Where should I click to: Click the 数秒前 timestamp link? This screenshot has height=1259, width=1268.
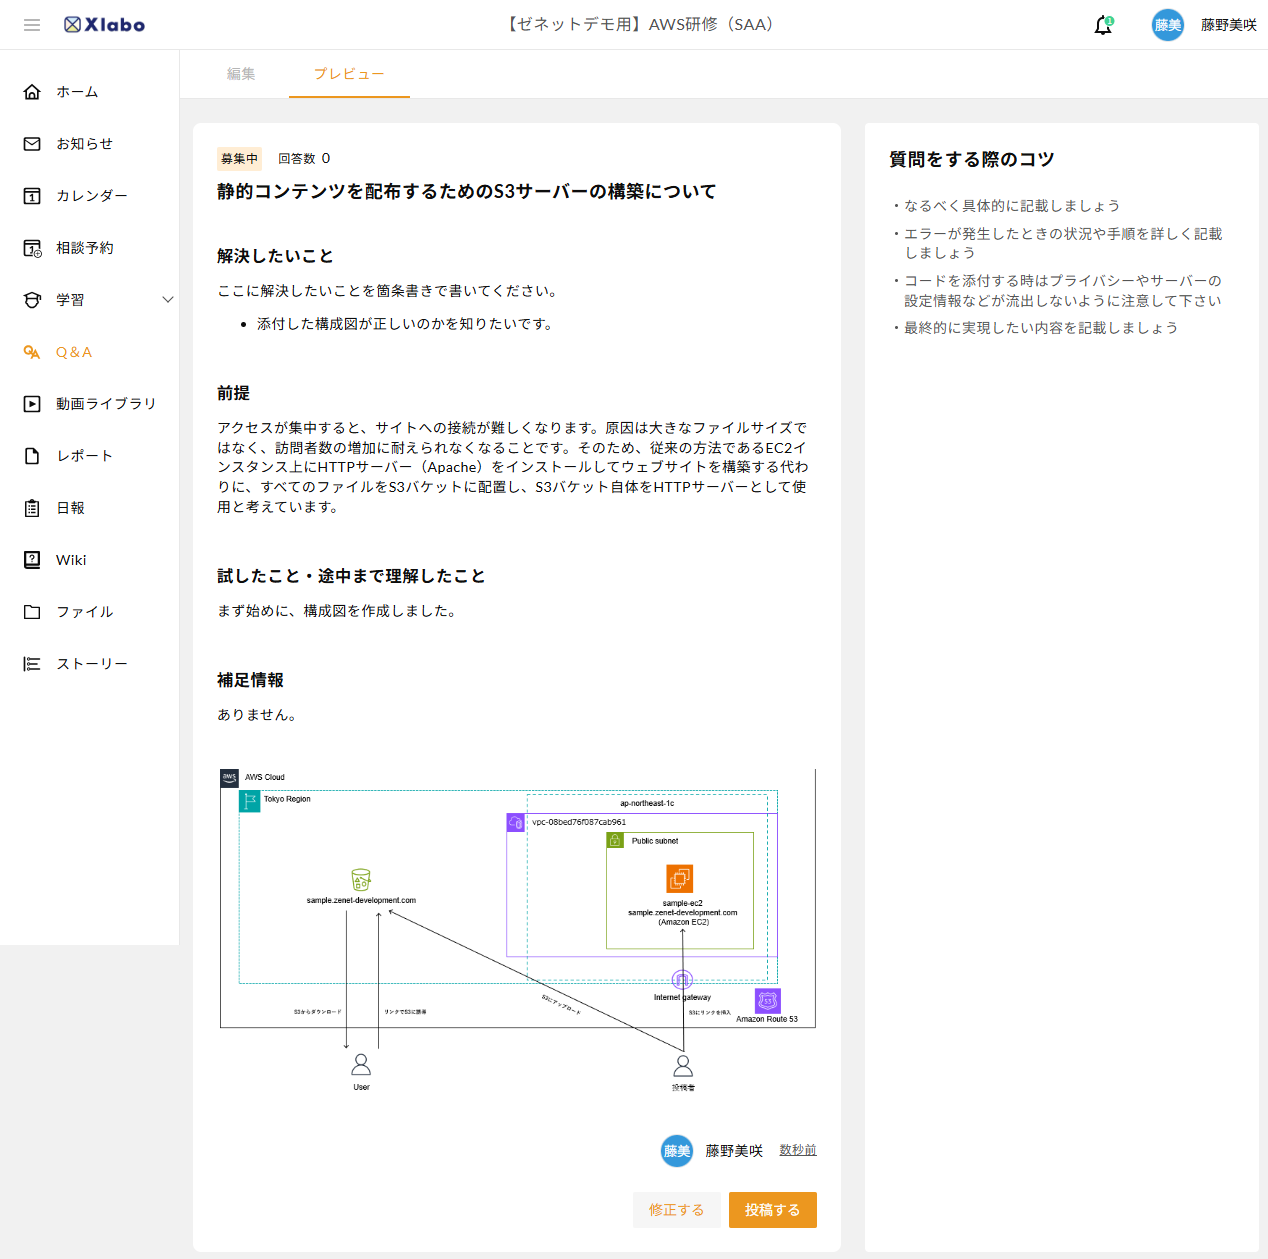coord(797,1150)
